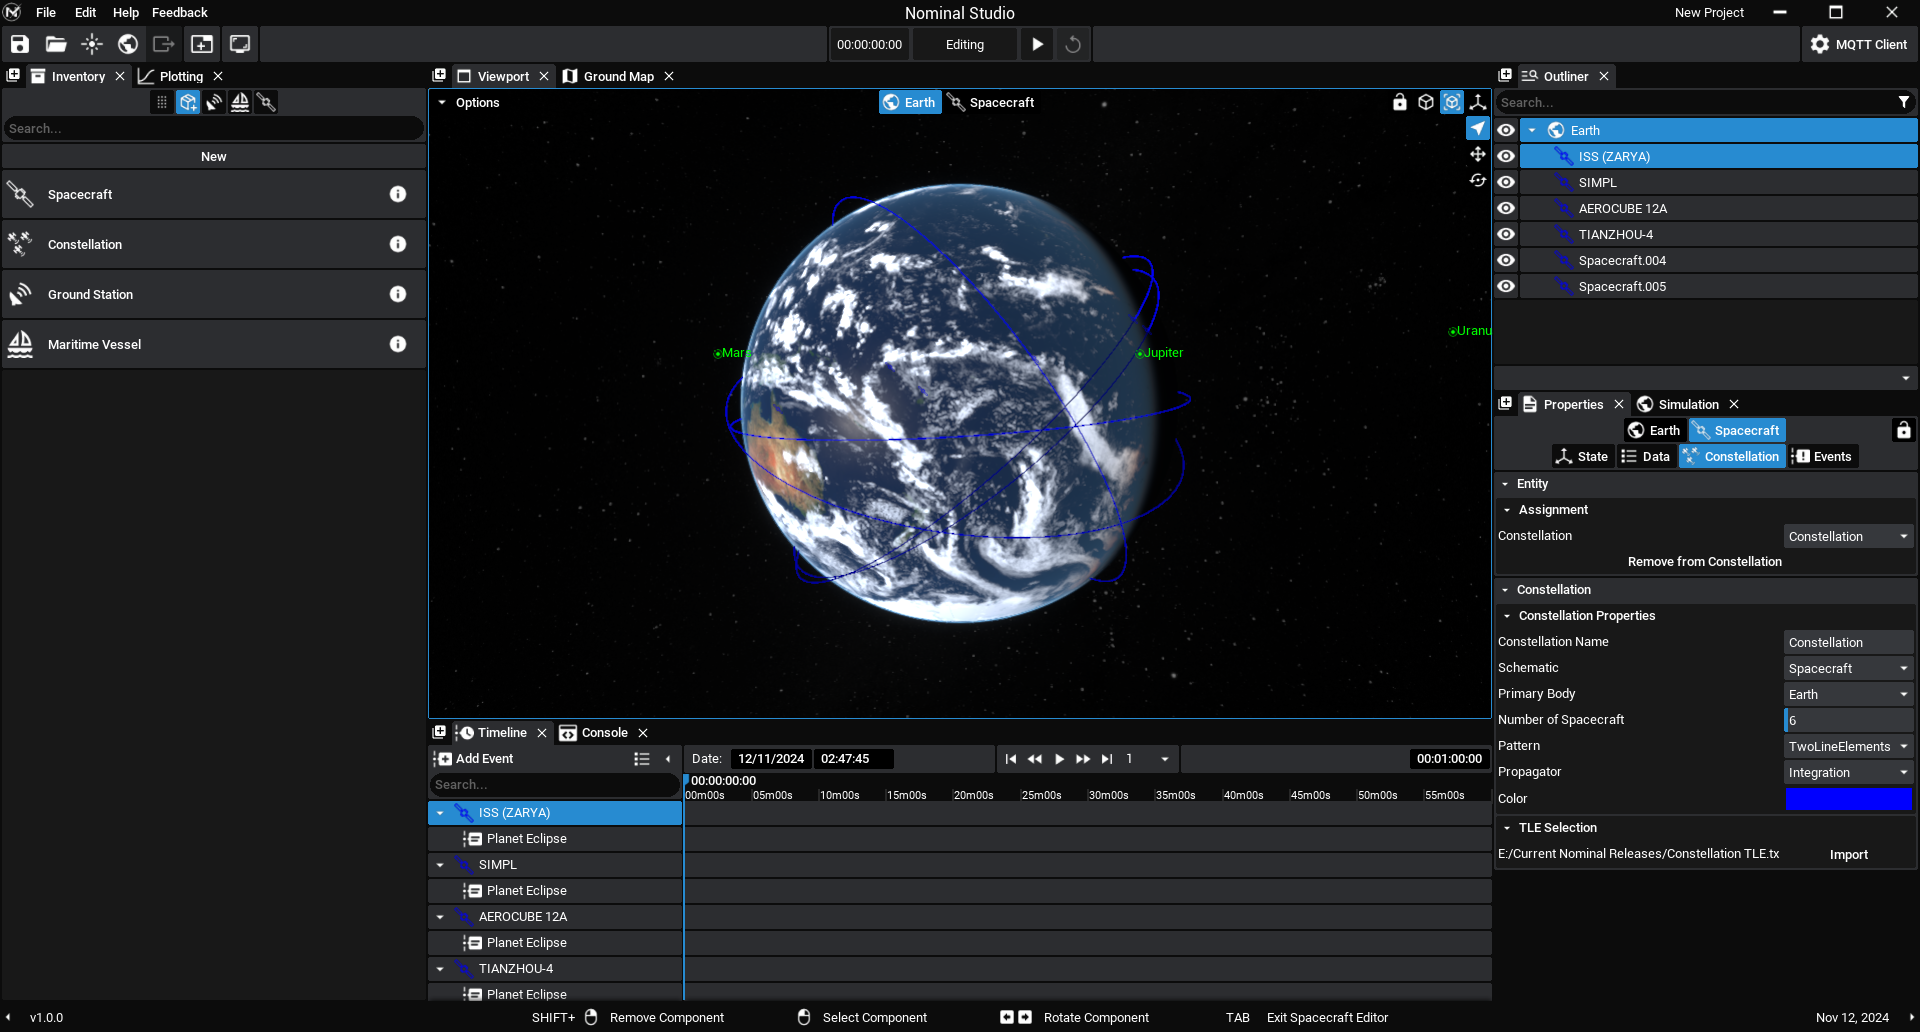Open the Feedback menu
Screen dimensions: 1920x1032
click(x=179, y=12)
